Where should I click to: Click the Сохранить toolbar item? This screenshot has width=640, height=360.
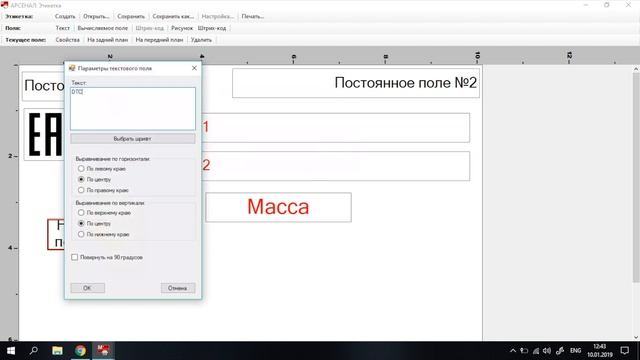pyautogui.click(x=131, y=16)
